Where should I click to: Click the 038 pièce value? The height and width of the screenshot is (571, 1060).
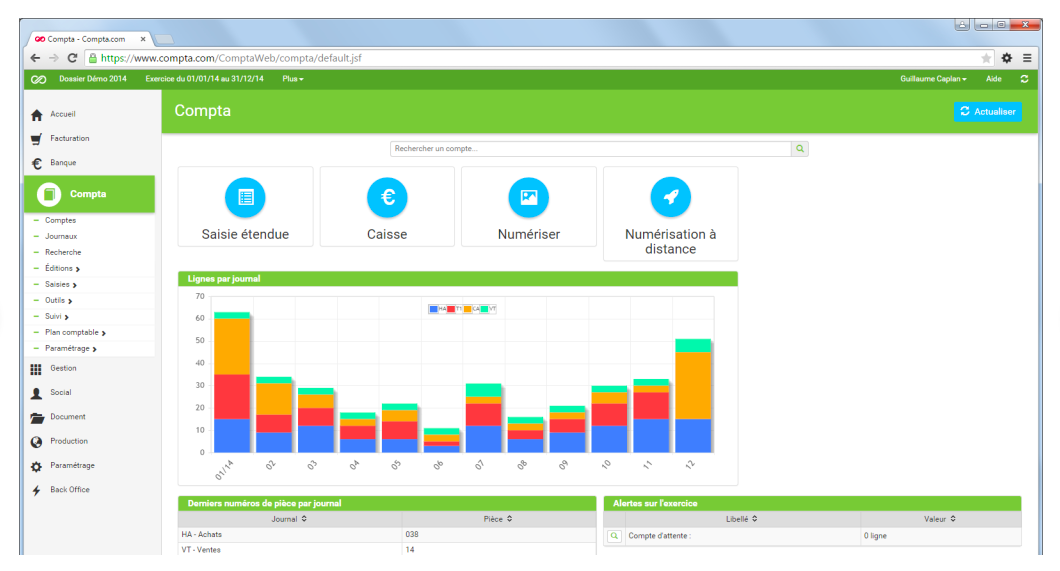(x=412, y=535)
